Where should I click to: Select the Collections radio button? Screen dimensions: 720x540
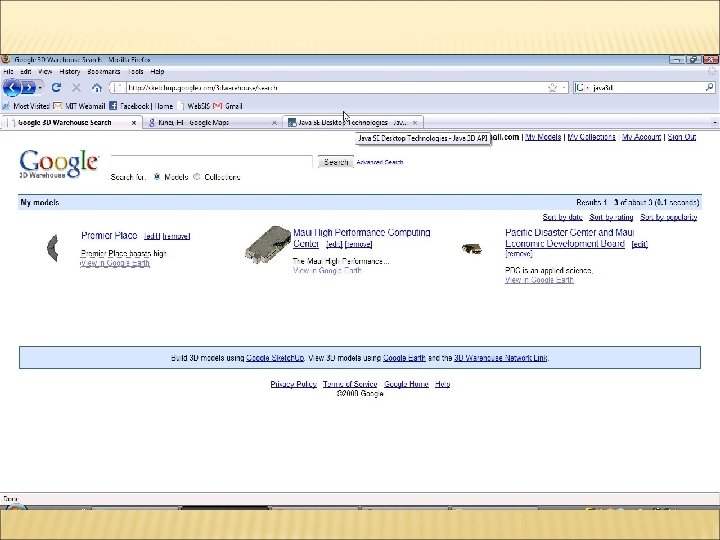pos(197,177)
